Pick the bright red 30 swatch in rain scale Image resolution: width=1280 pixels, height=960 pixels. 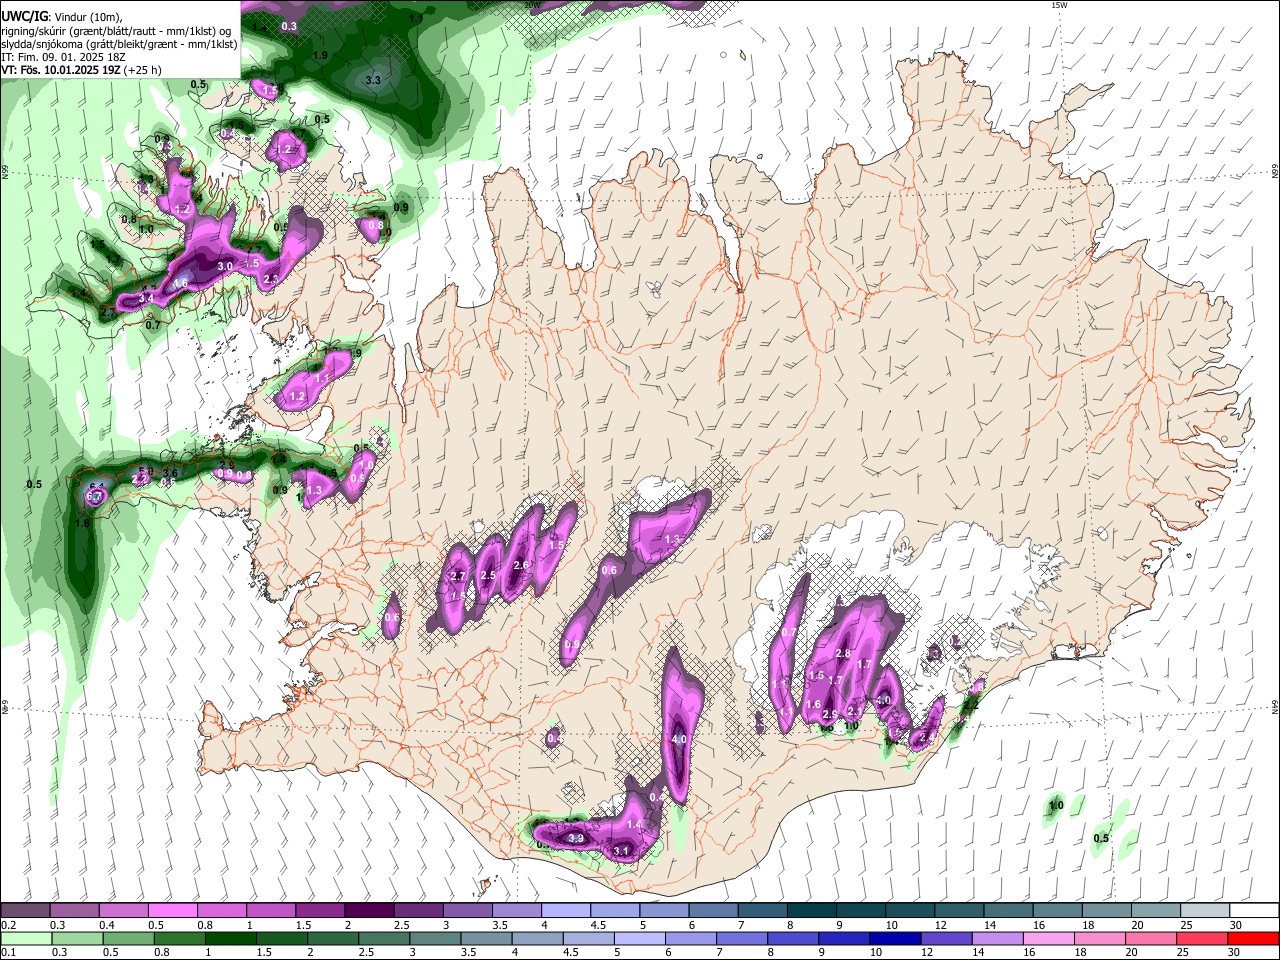[1255, 938]
